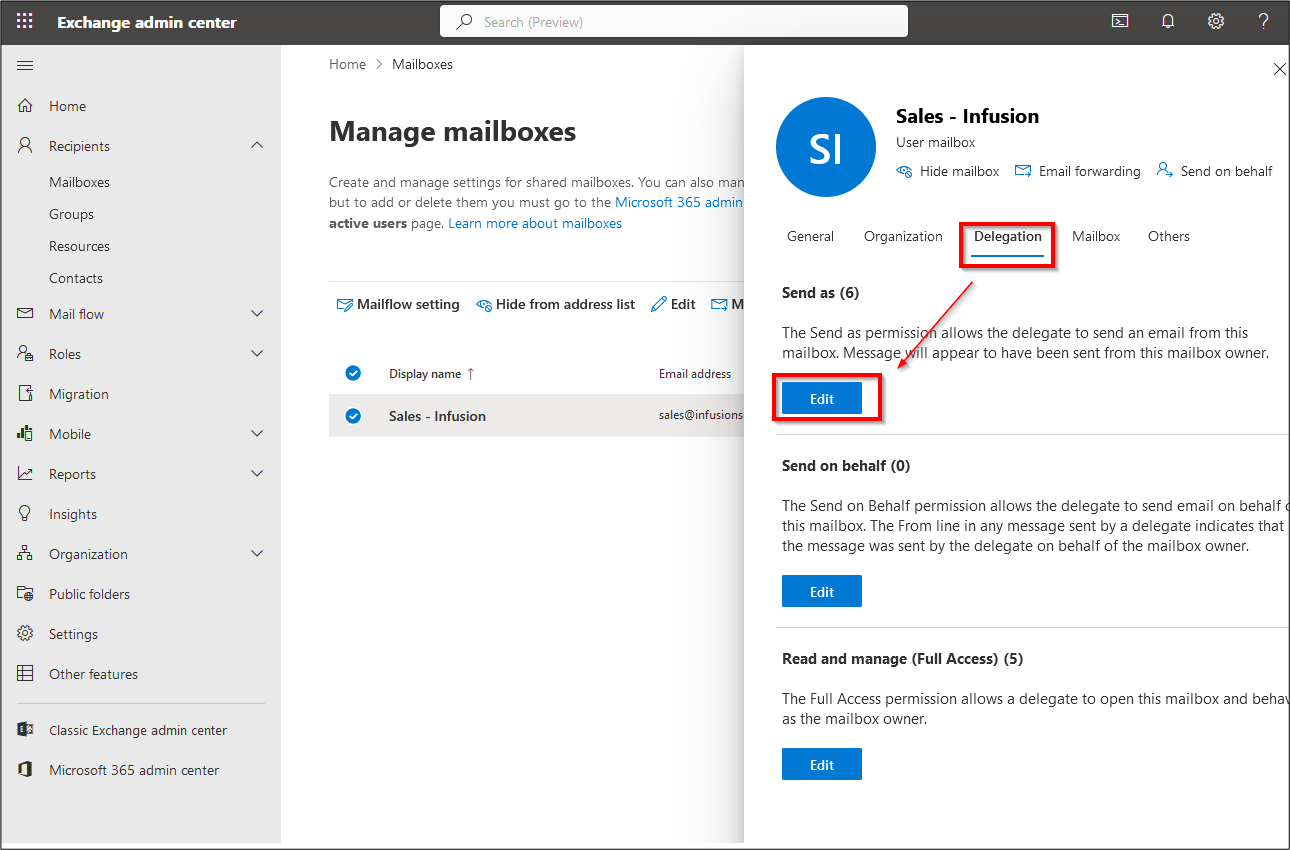Viewport: 1290px width, 850px height.
Task: Toggle the select-all checkbox in header row
Action: point(353,373)
